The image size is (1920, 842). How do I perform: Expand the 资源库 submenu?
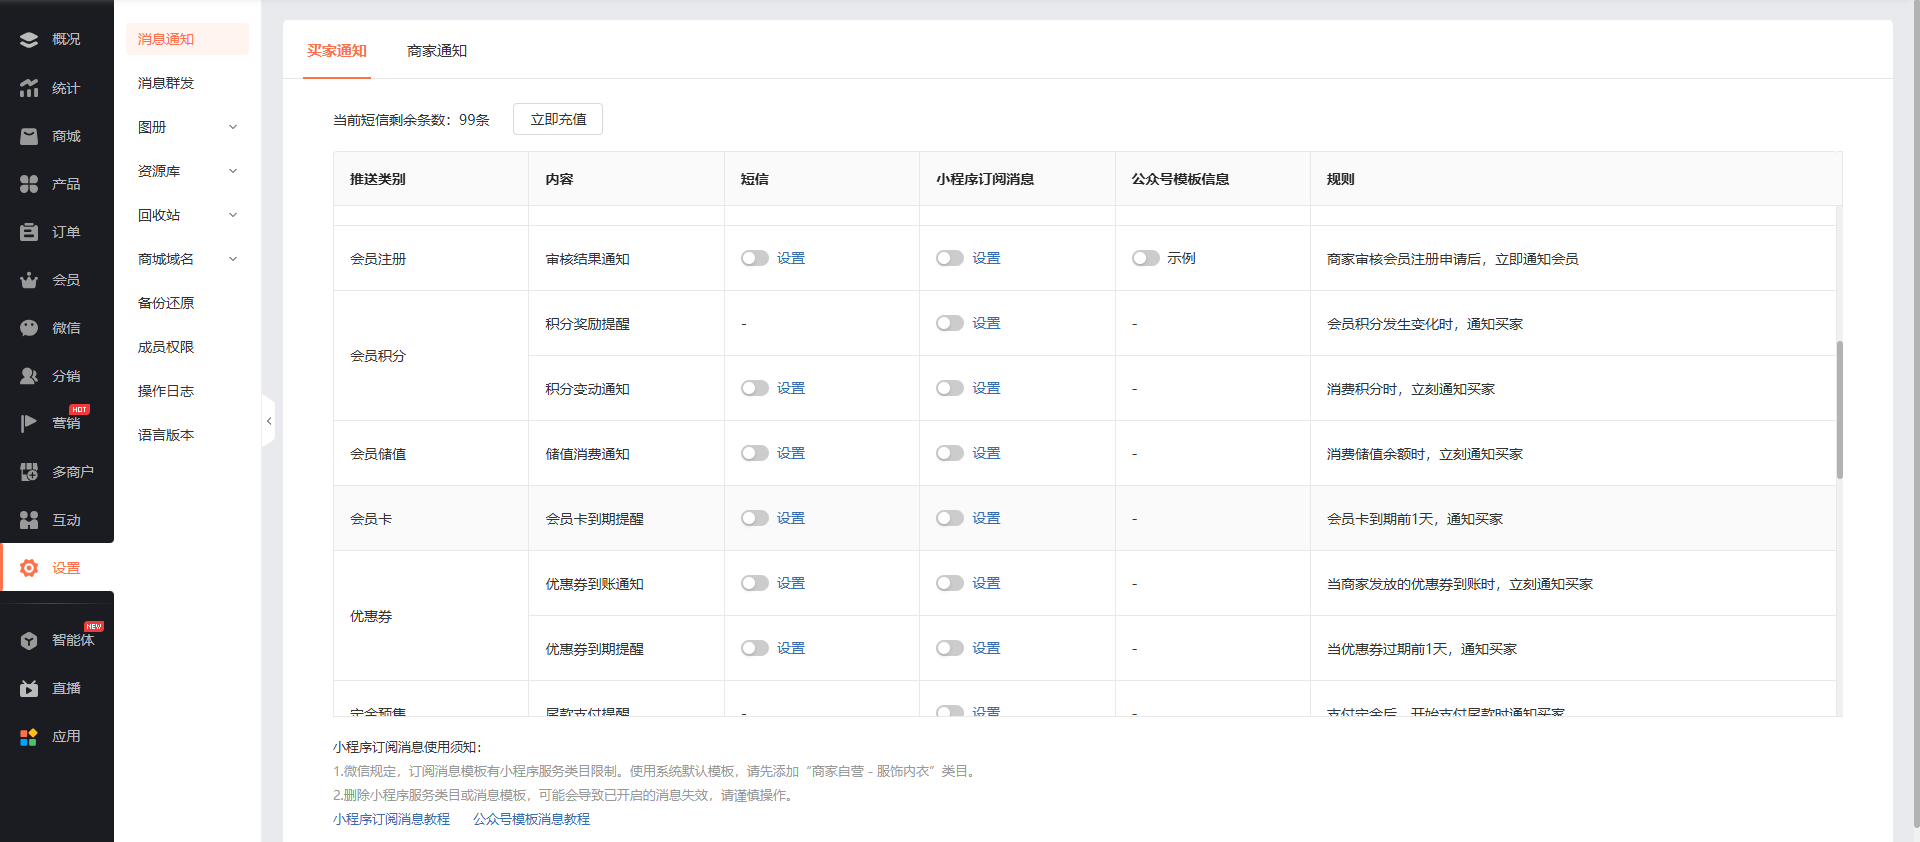coord(233,171)
